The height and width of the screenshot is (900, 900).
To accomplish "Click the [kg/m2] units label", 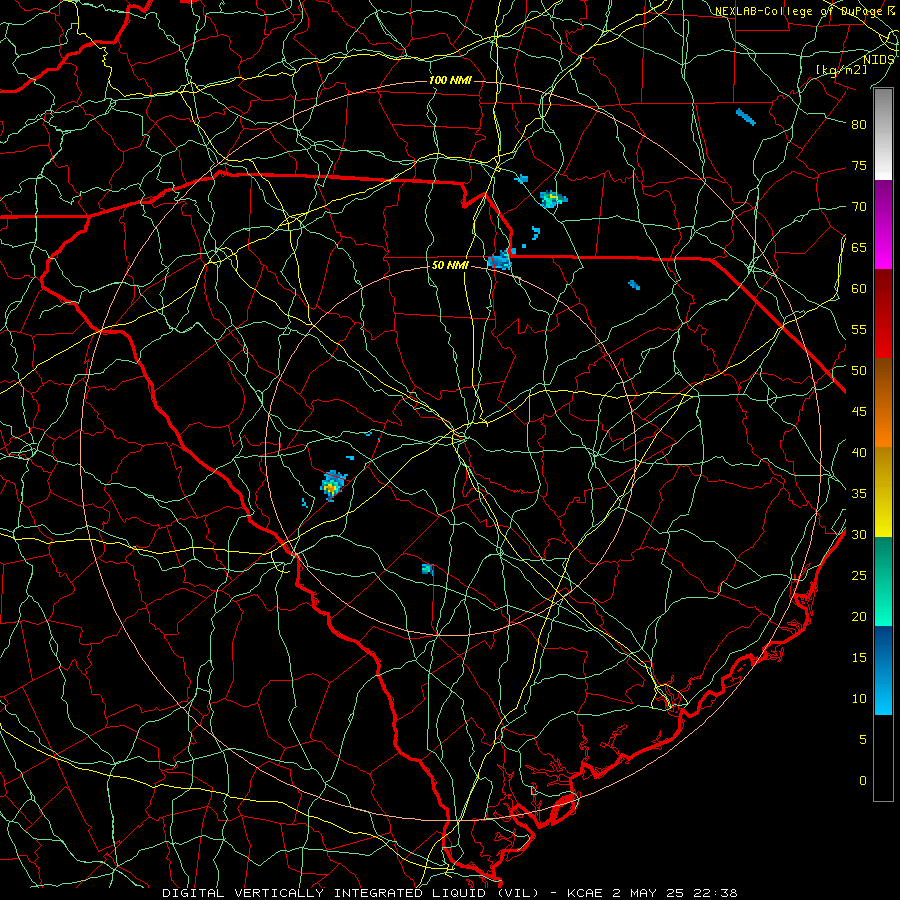I will coord(841,70).
